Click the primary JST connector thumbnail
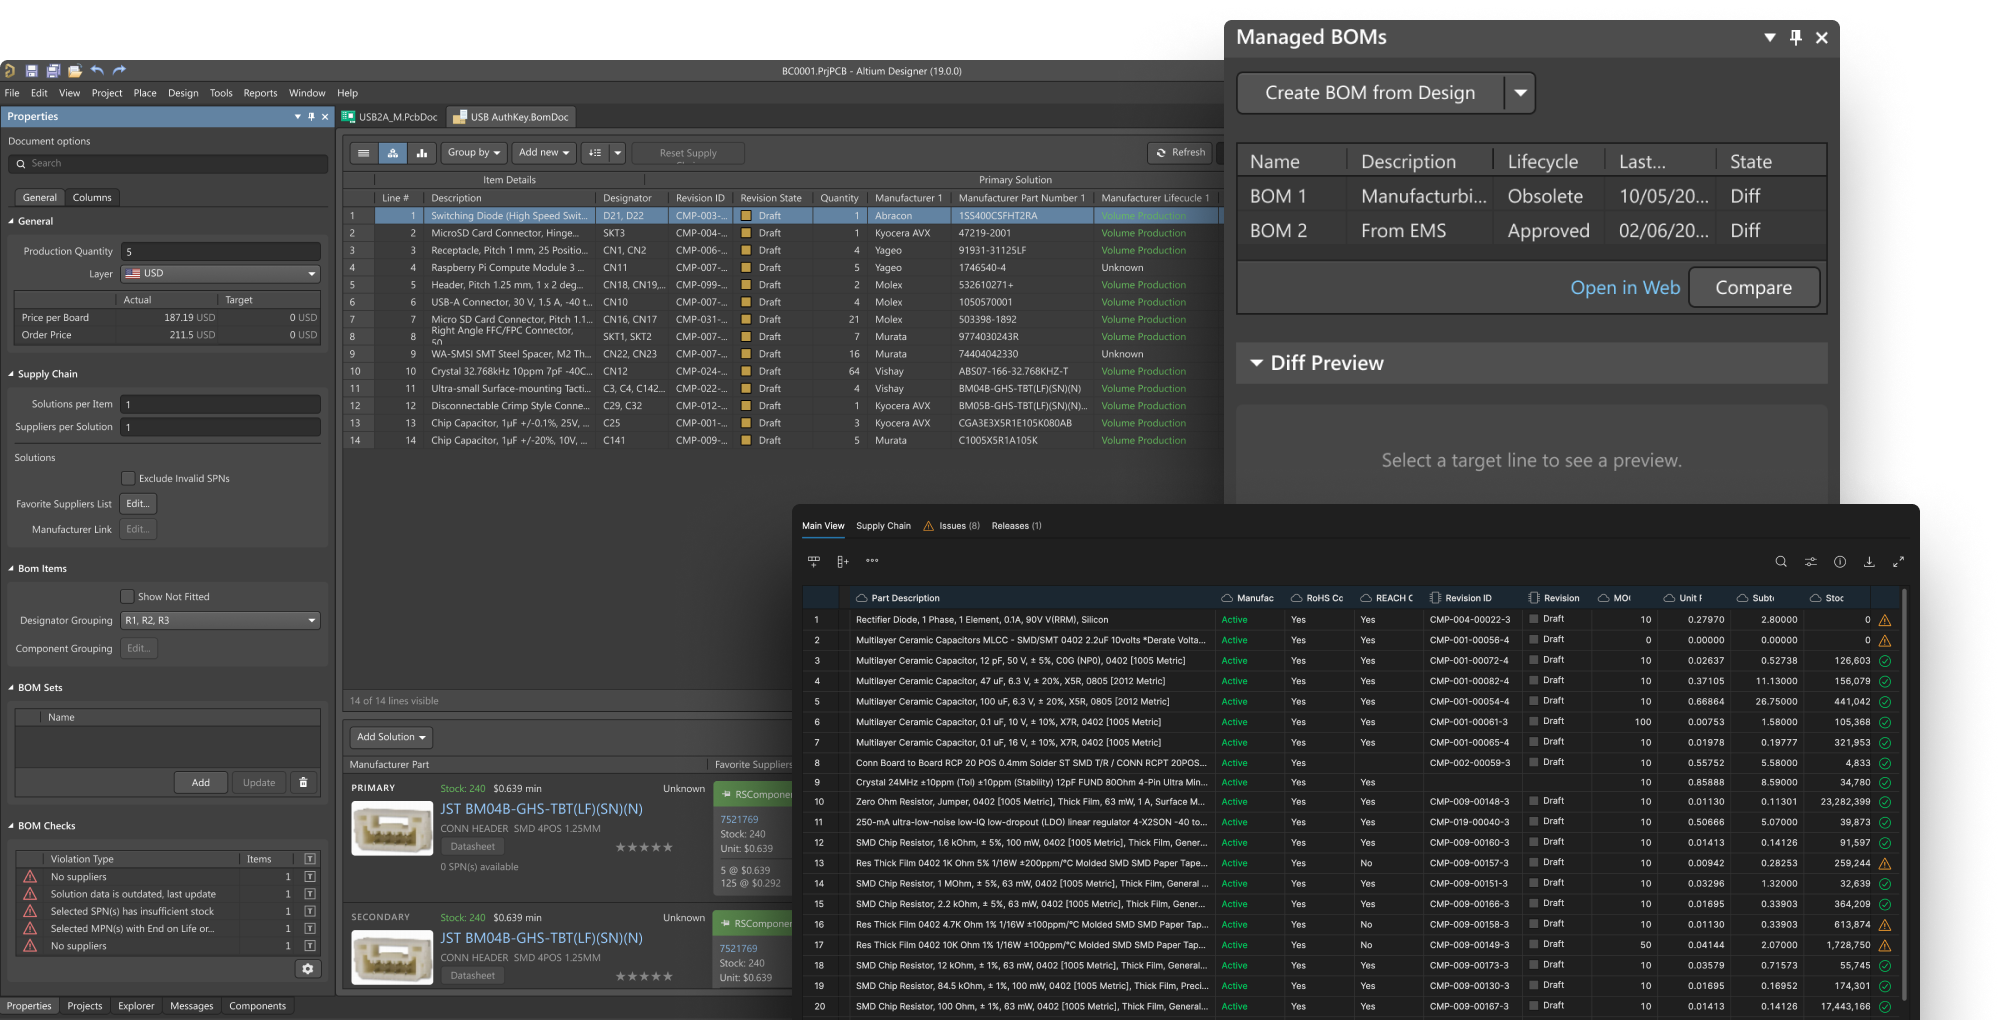2000x1020 pixels. click(x=392, y=828)
